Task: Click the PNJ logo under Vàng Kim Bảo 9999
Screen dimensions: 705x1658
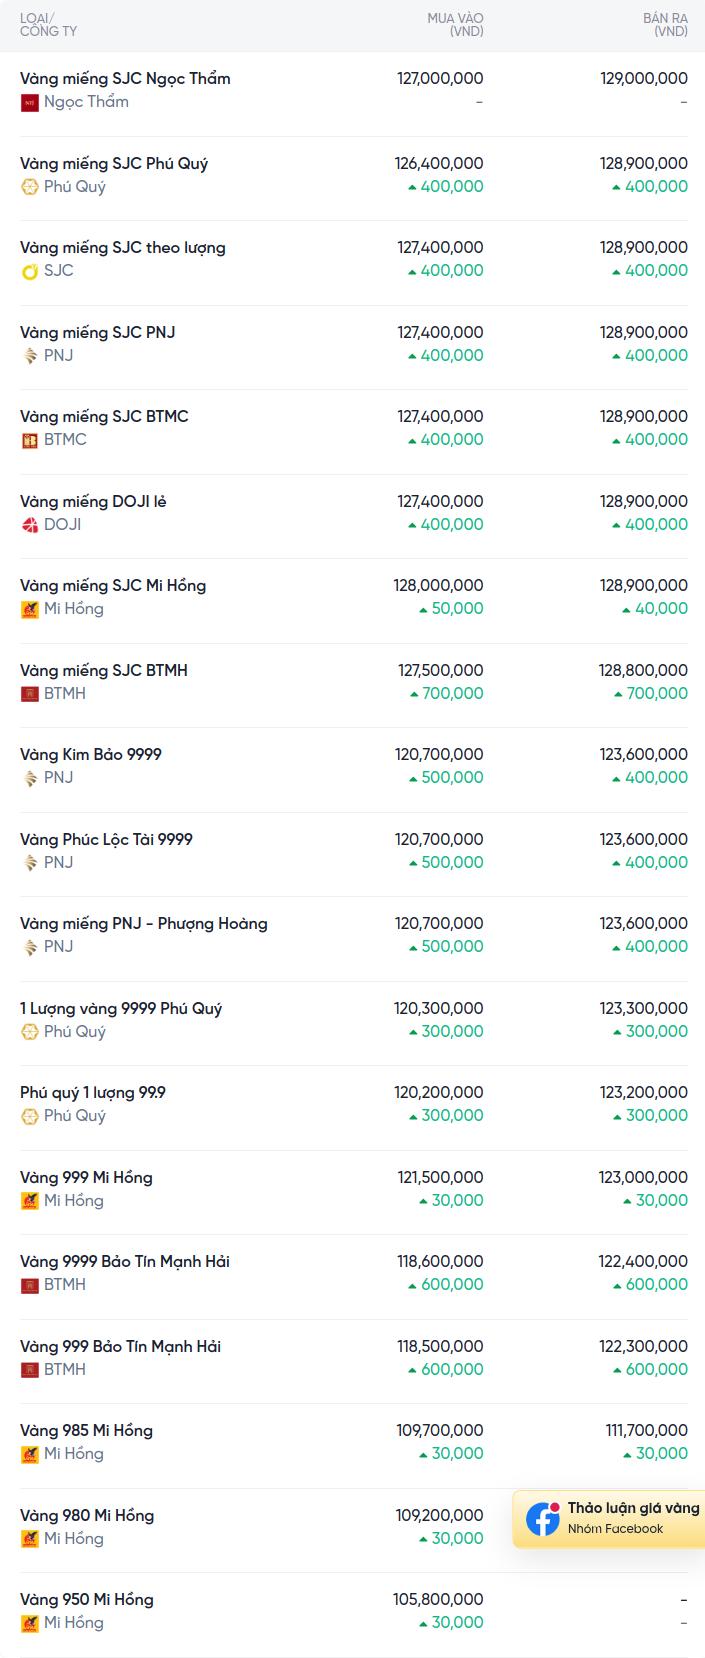Action: tap(30, 778)
